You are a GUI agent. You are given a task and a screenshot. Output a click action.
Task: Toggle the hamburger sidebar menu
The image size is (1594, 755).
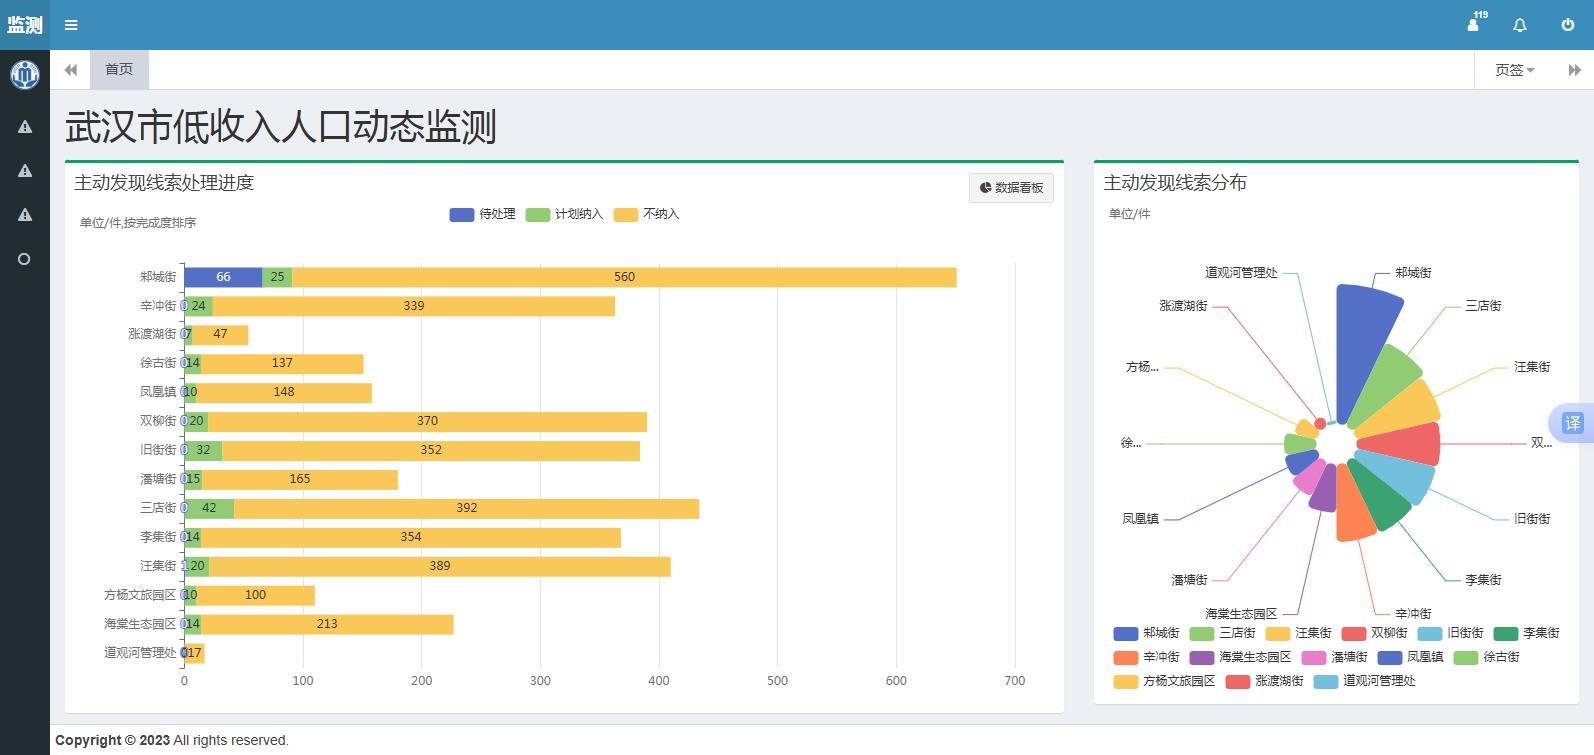[71, 25]
